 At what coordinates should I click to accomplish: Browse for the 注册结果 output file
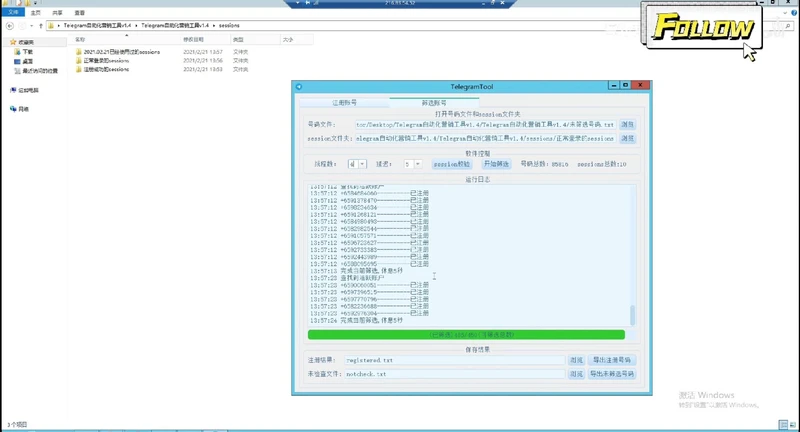click(x=577, y=360)
